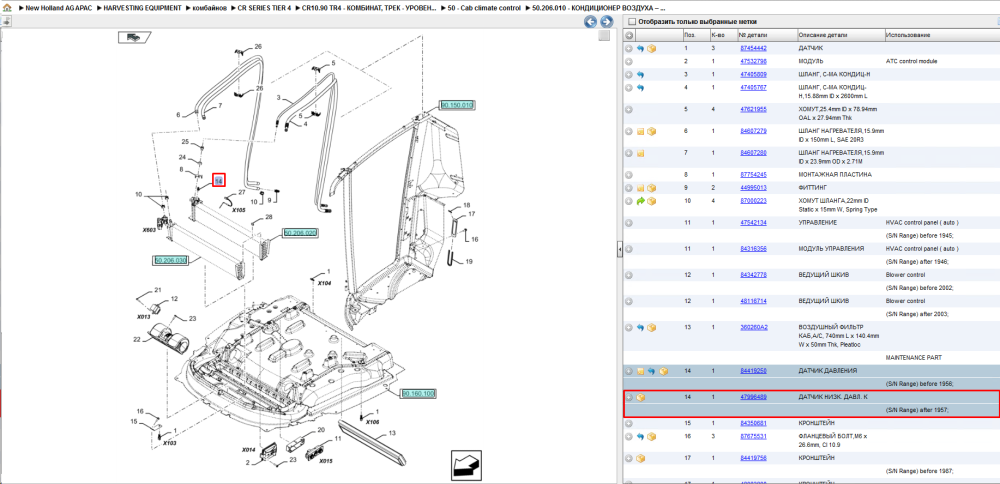Screen dimensions: 1000x484
Task: Click the blue replacement arrow for part 47405767
Action: 640,87
